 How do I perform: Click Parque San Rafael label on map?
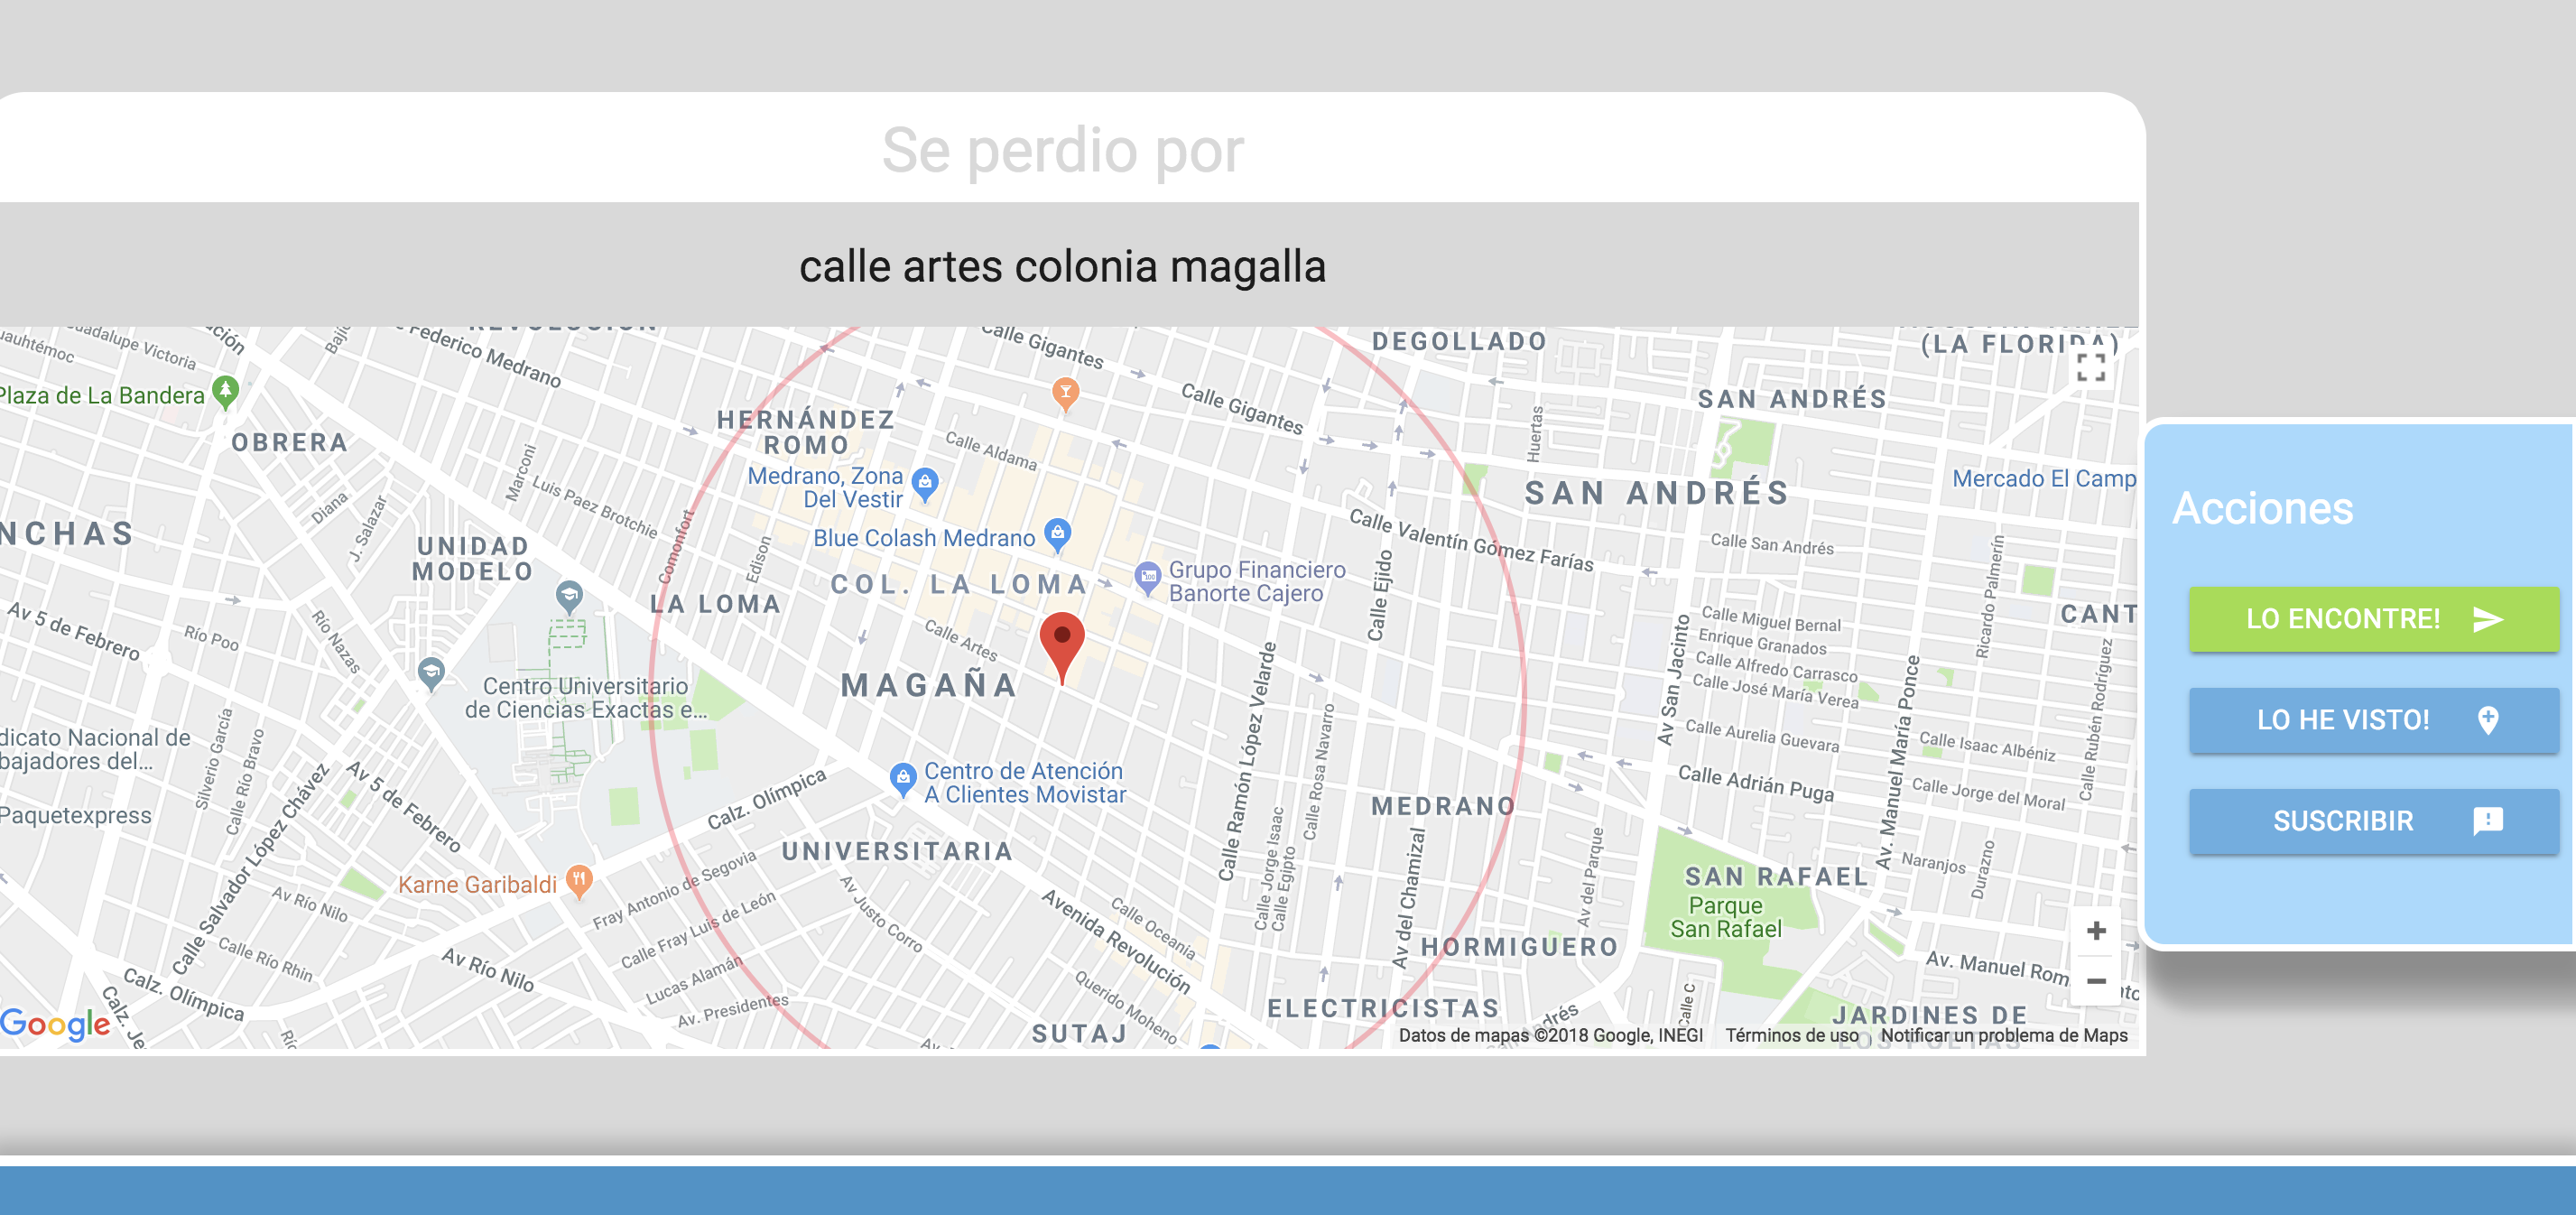[x=1725, y=917]
